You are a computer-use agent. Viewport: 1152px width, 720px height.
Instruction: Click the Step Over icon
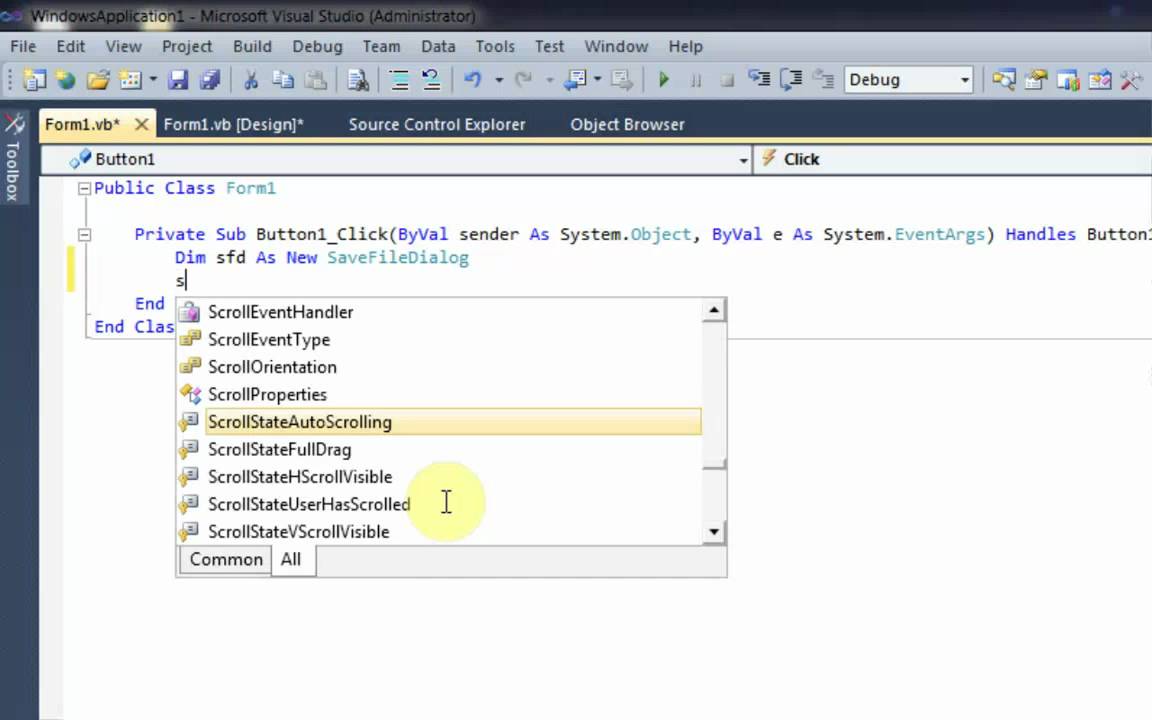click(791, 79)
